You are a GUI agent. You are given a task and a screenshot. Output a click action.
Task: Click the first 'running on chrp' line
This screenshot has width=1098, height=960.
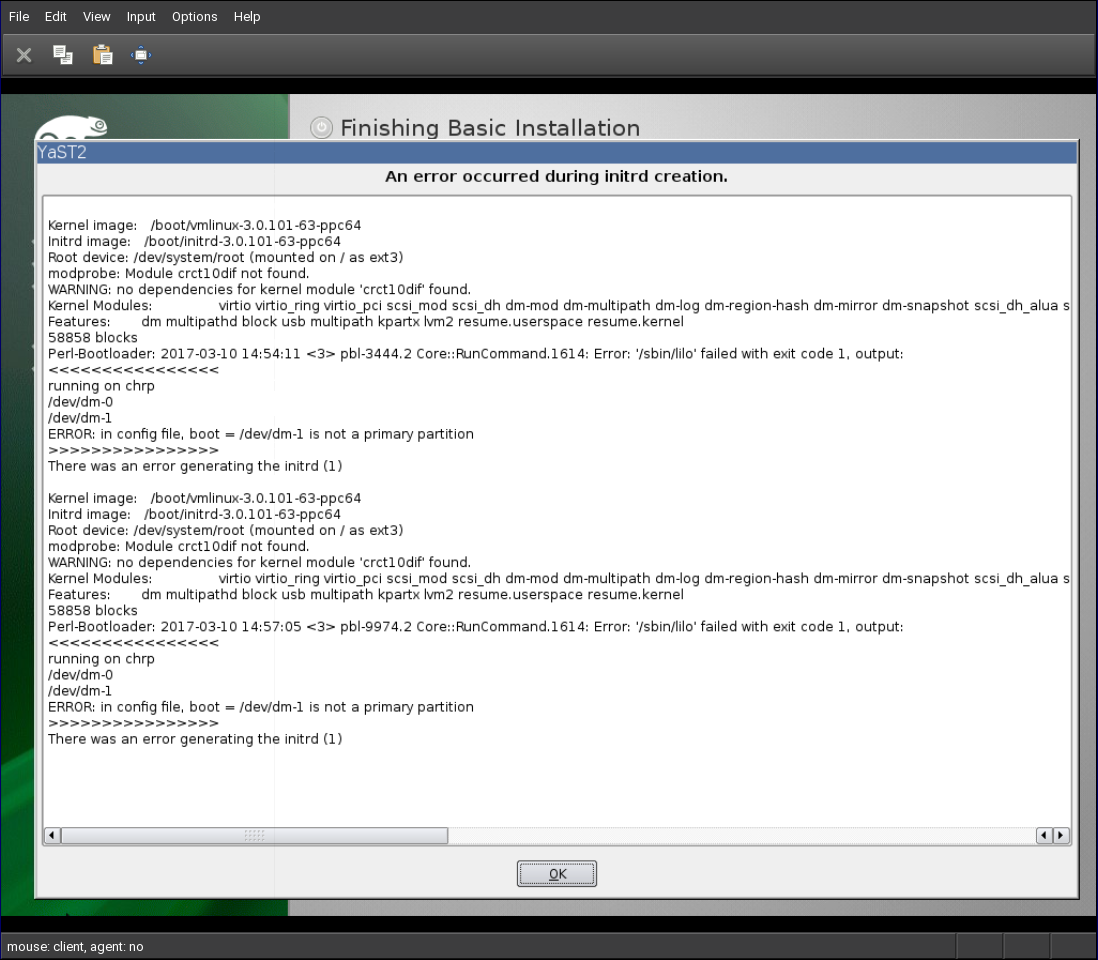click(x=101, y=387)
